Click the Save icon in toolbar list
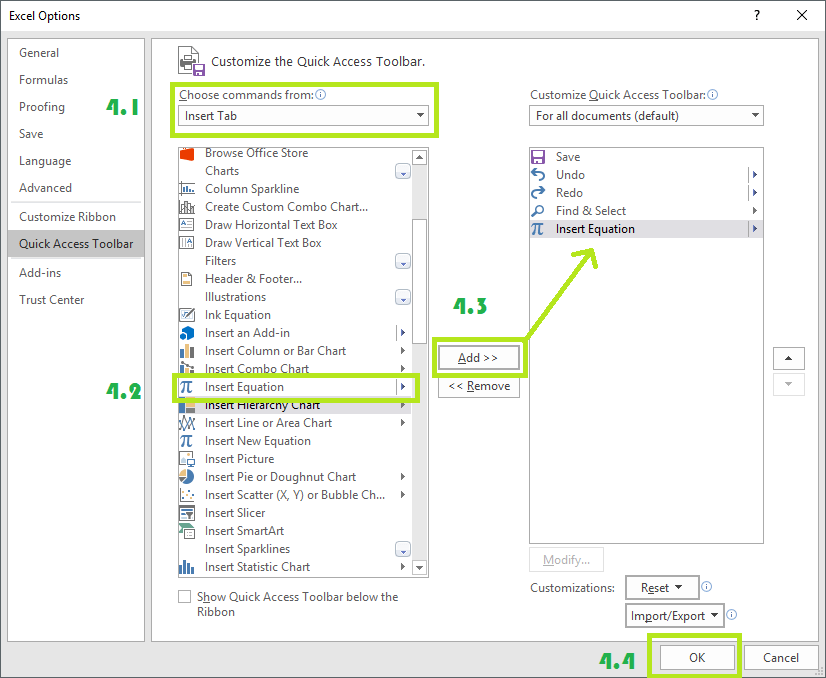The image size is (826, 678). point(538,157)
